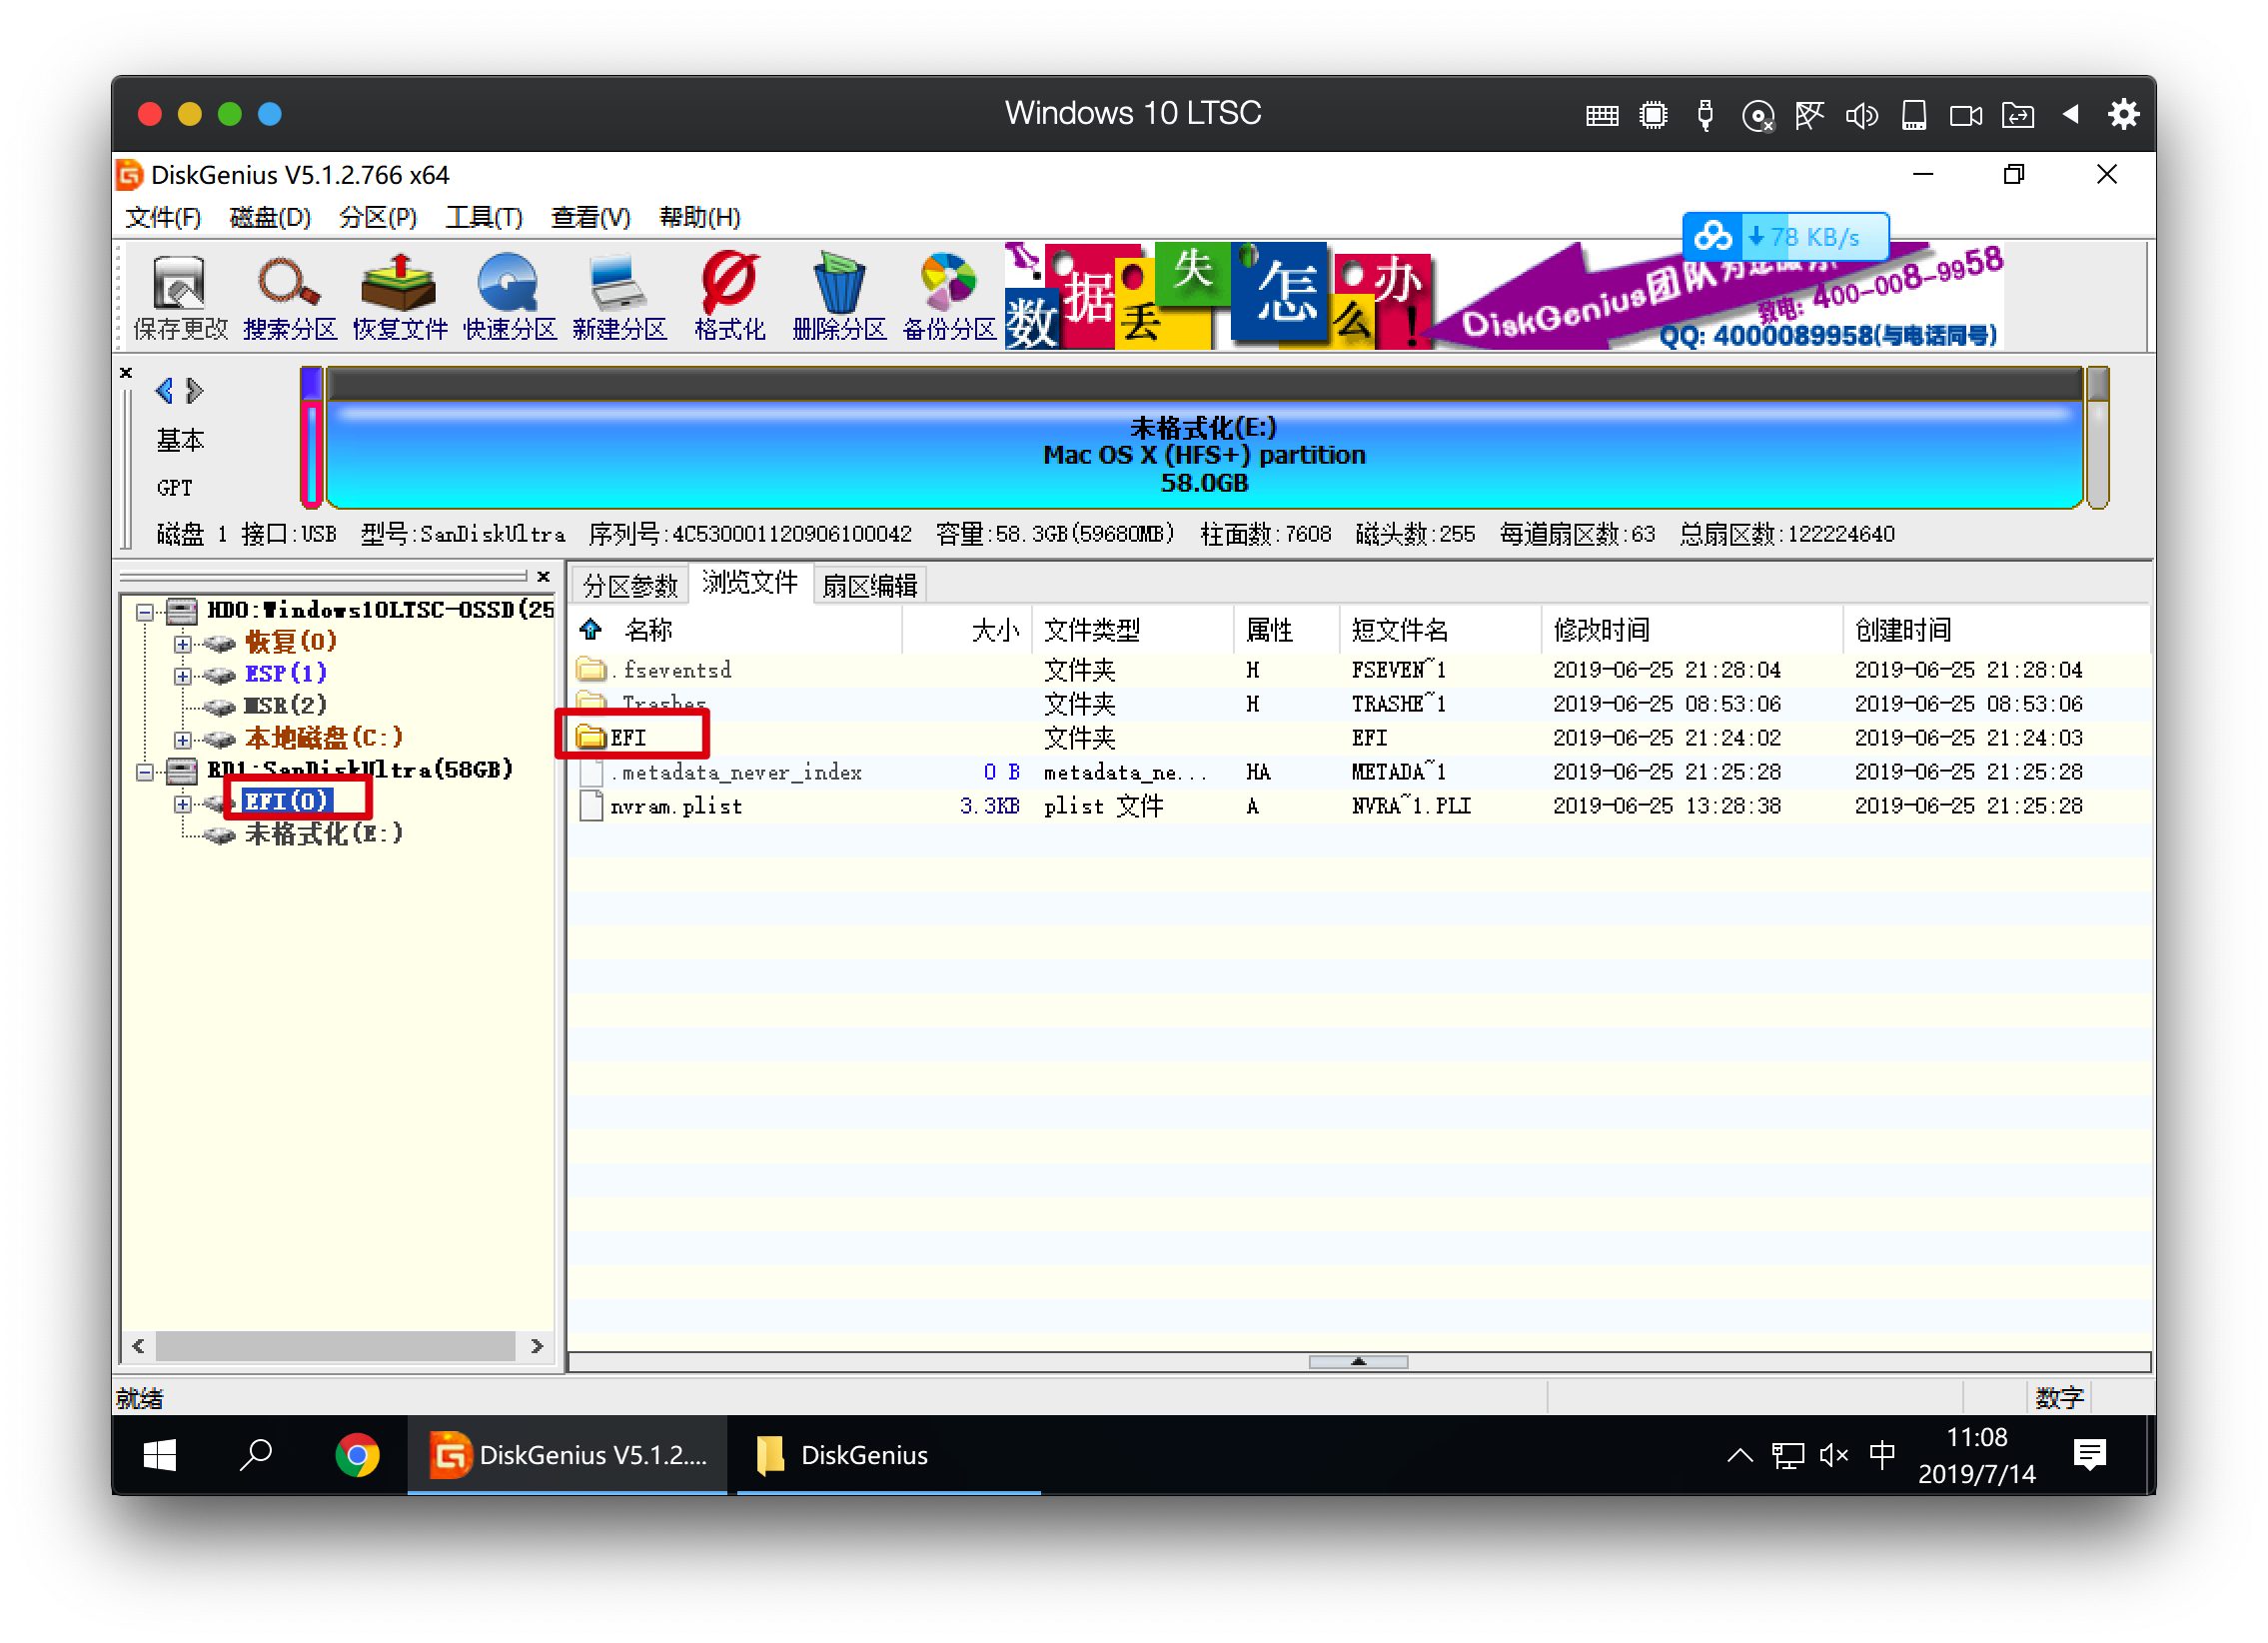Image resolution: width=2268 pixels, height=1643 pixels.
Task: Select the .fseventsd folder row
Action: [1359, 669]
